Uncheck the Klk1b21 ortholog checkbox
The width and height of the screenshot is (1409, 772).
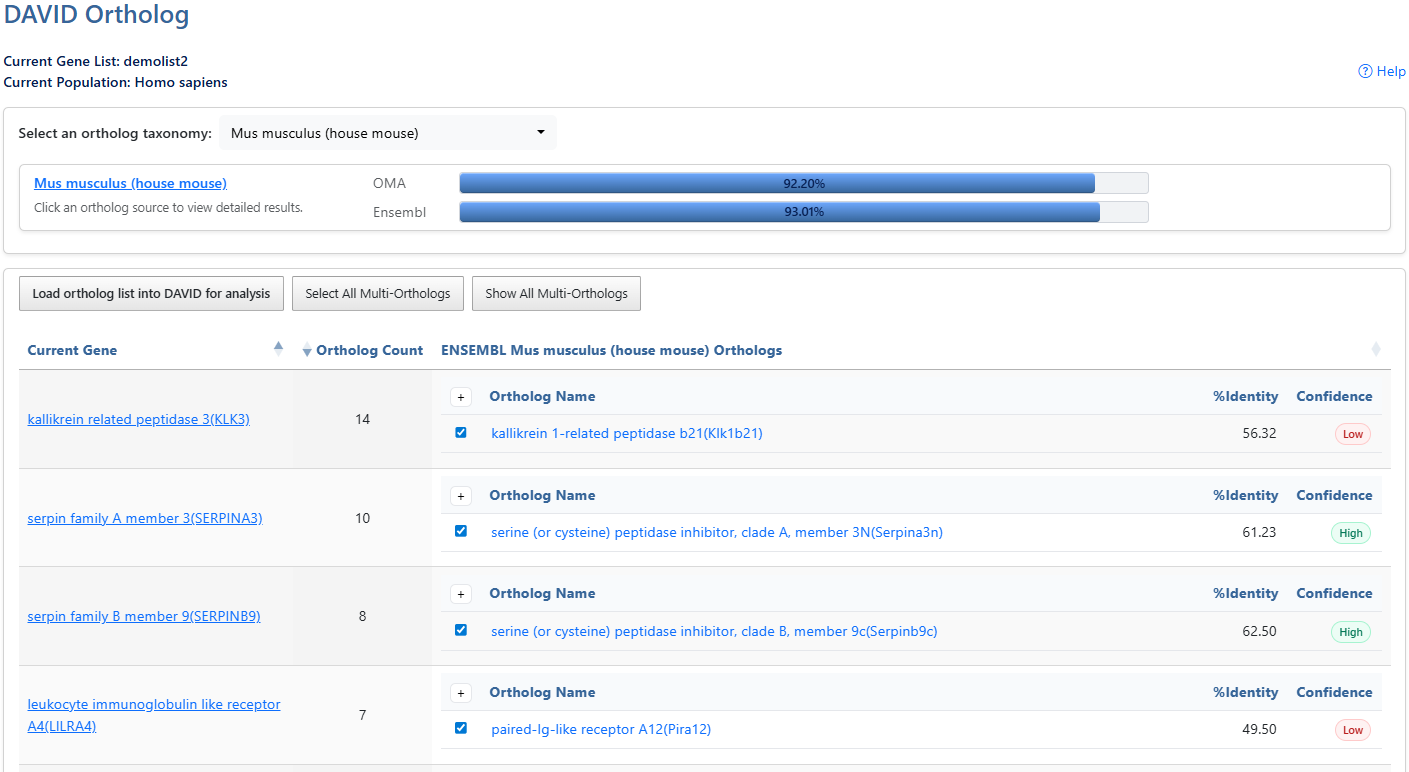(x=461, y=433)
